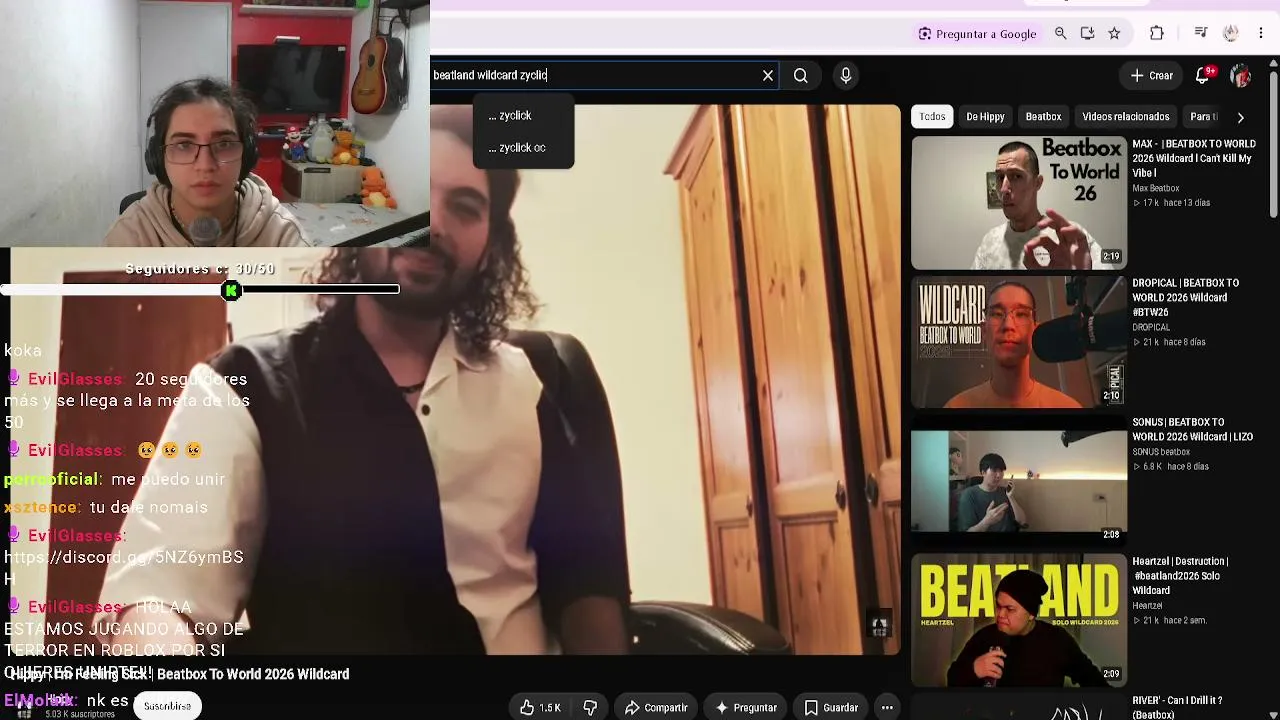This screenshot has height=720, width=1280.
Task: Open the YouTube notifications bell
Action: click(1203, 75)
